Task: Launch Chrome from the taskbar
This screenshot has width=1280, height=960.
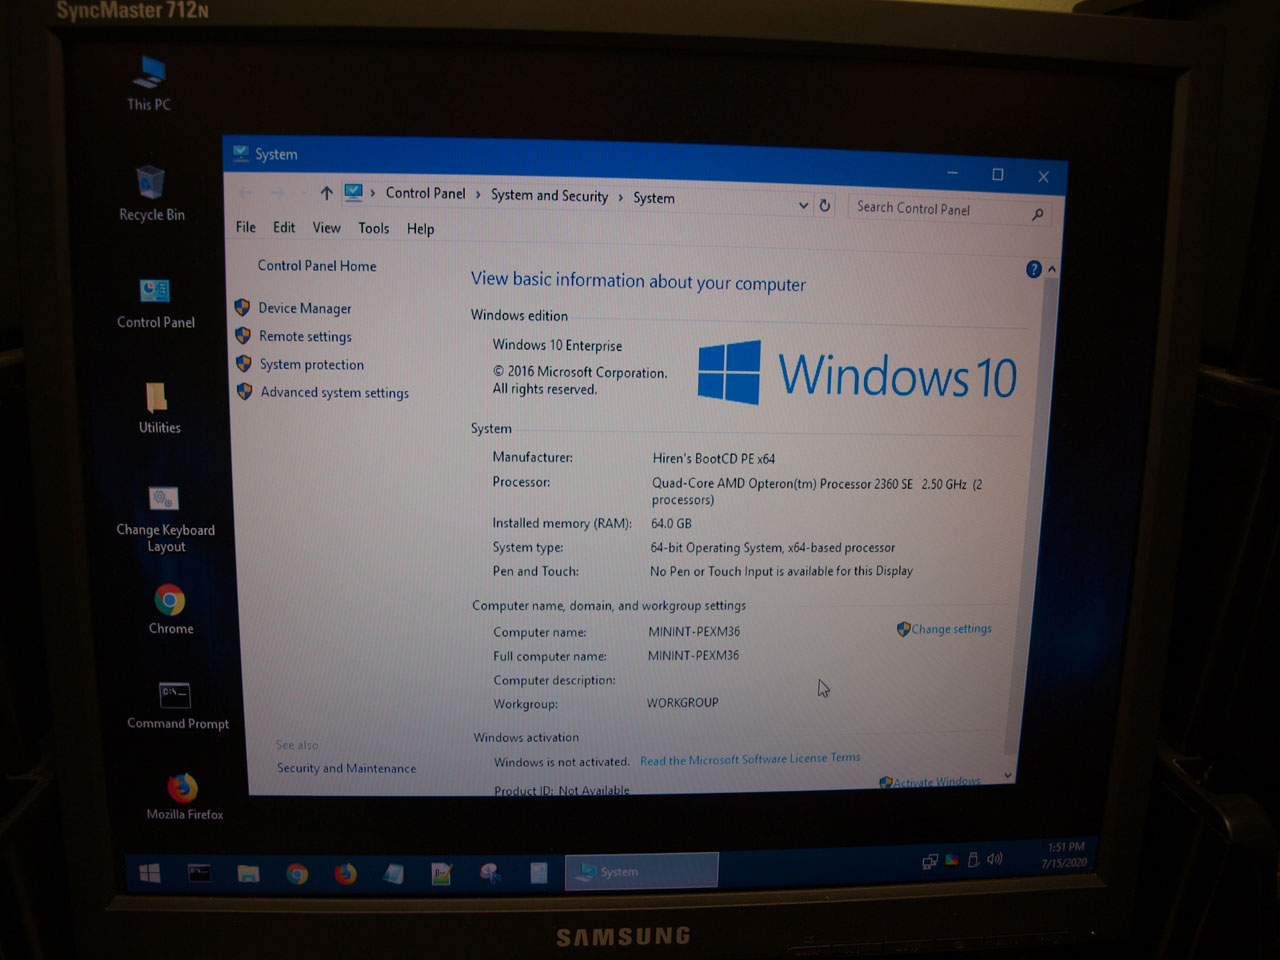Action: pos(297,874)
